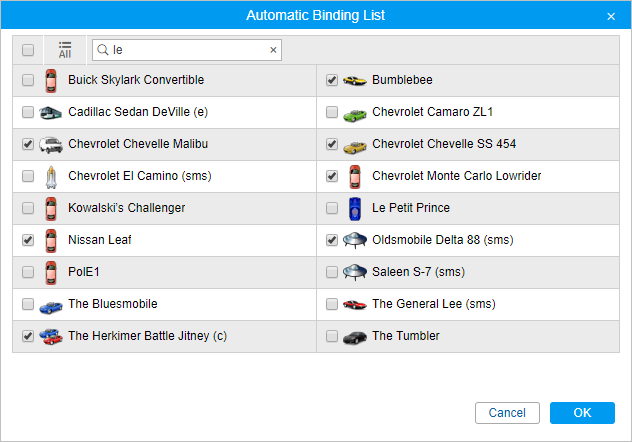
Task: Close the Automatic Binding List dialog
Action: pyautogui.click(x=611, y=16)
